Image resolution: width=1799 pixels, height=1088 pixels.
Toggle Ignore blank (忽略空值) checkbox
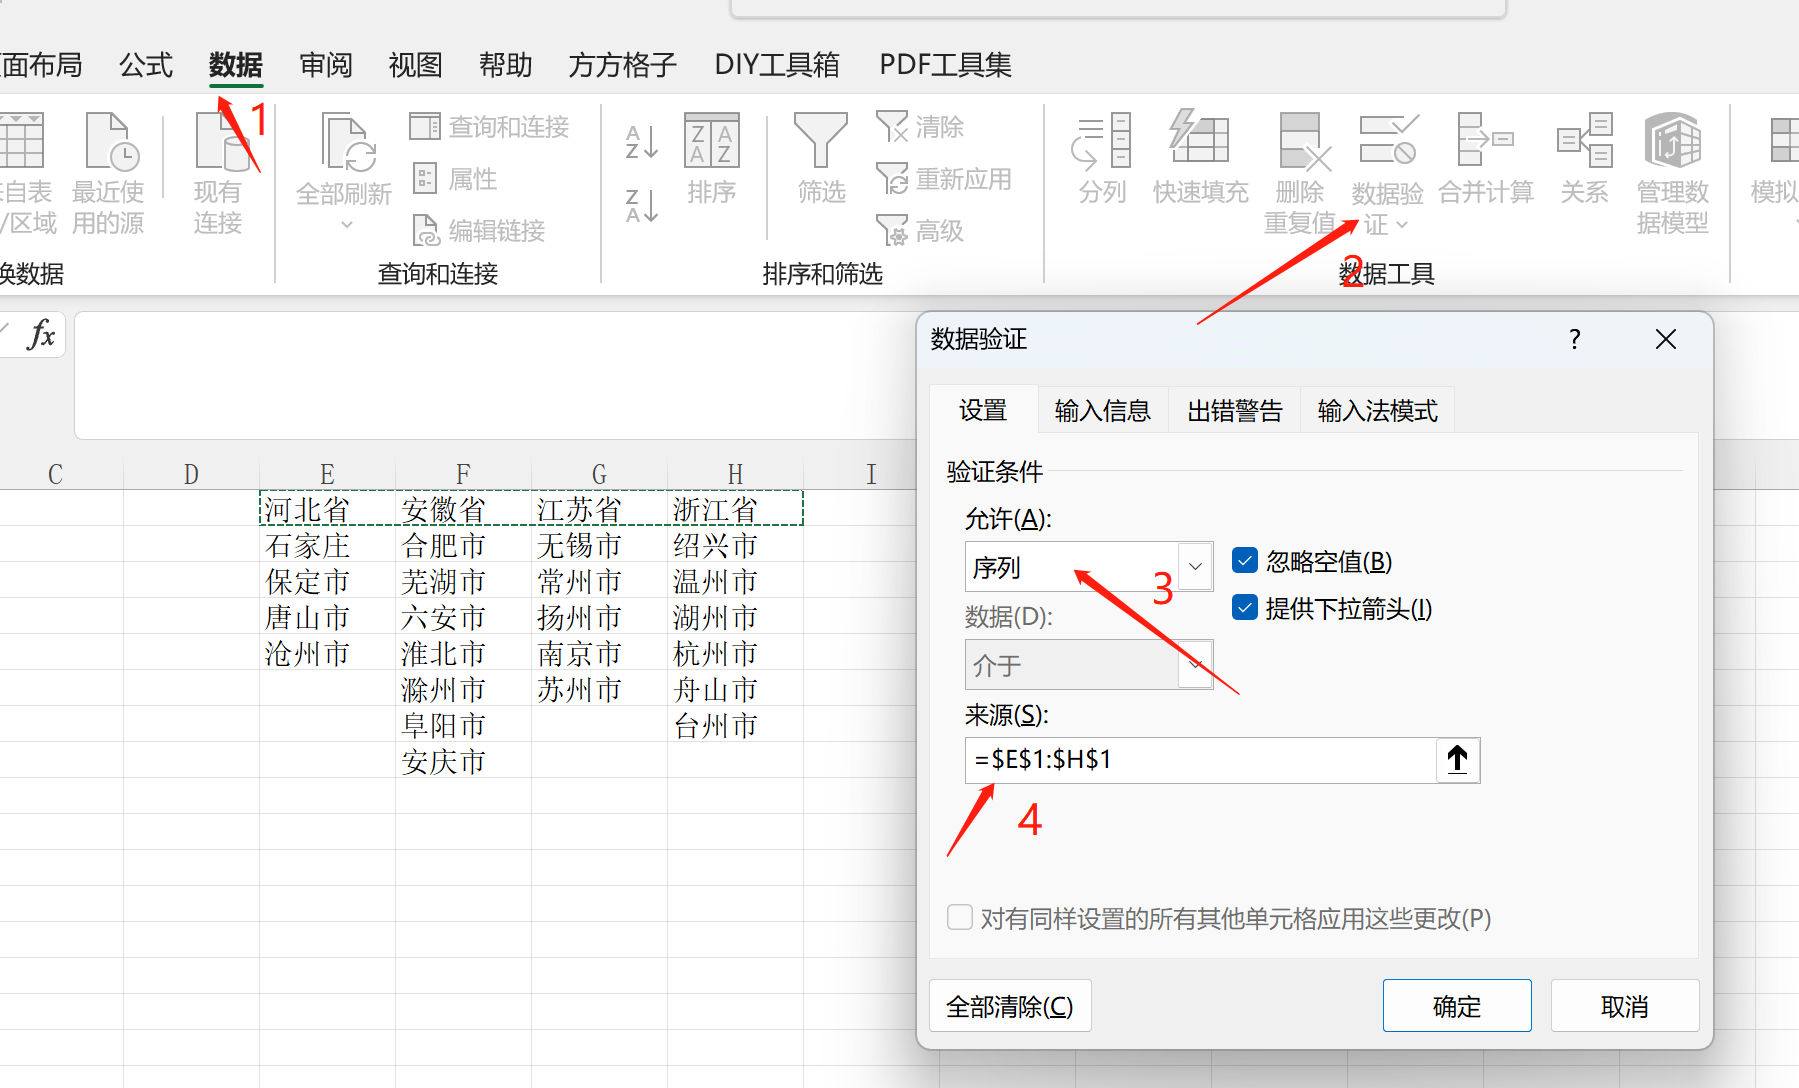coord(1245,561)
